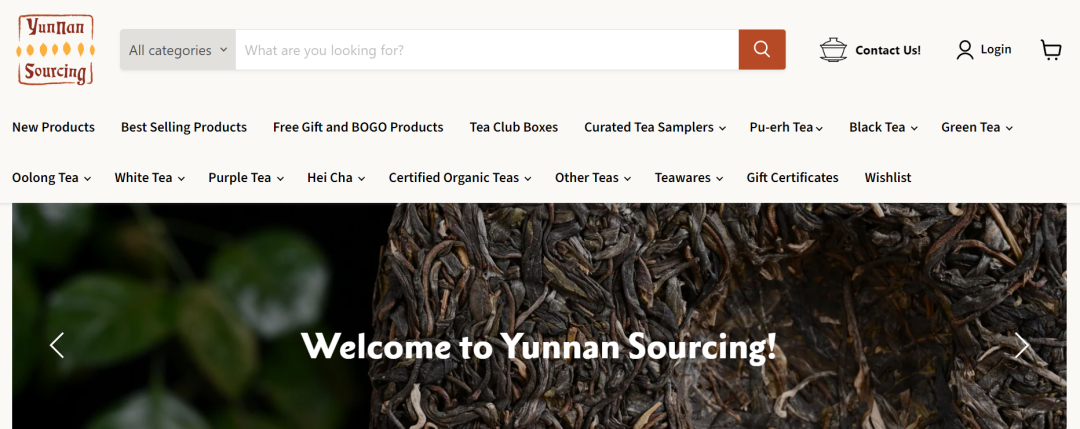Open New Products page
Screen dimensions: 1080x429
click(x=54, y=127)
